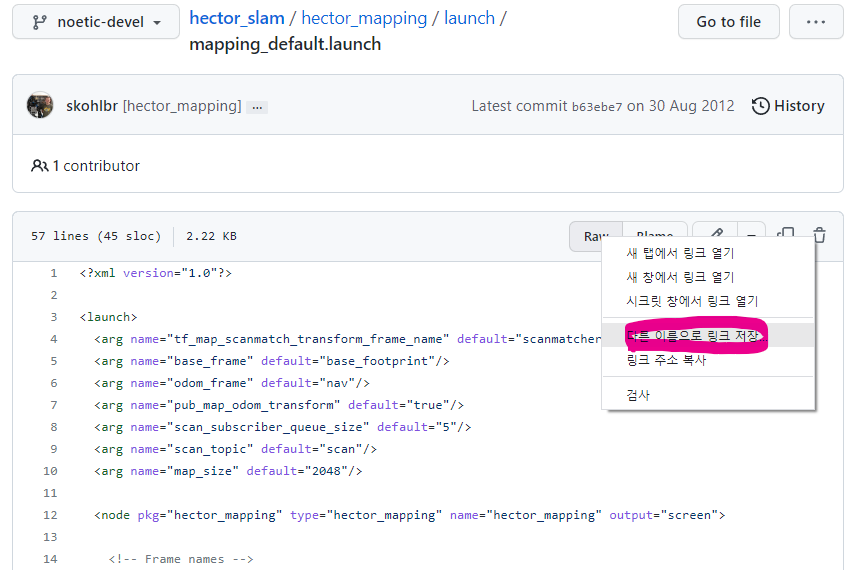
Task: Navigate to the launch folder breadcrumb
Action: tap(469, 18)
